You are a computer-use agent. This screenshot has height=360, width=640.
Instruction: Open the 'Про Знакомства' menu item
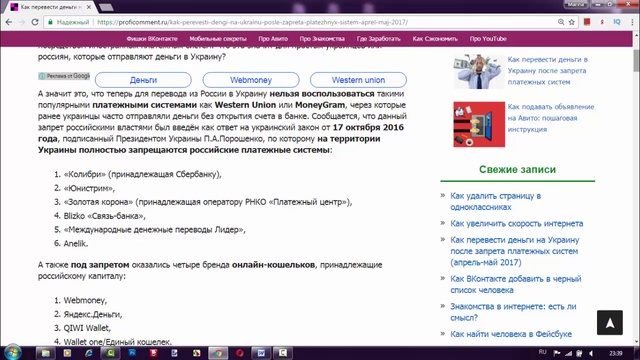(322, 39)
